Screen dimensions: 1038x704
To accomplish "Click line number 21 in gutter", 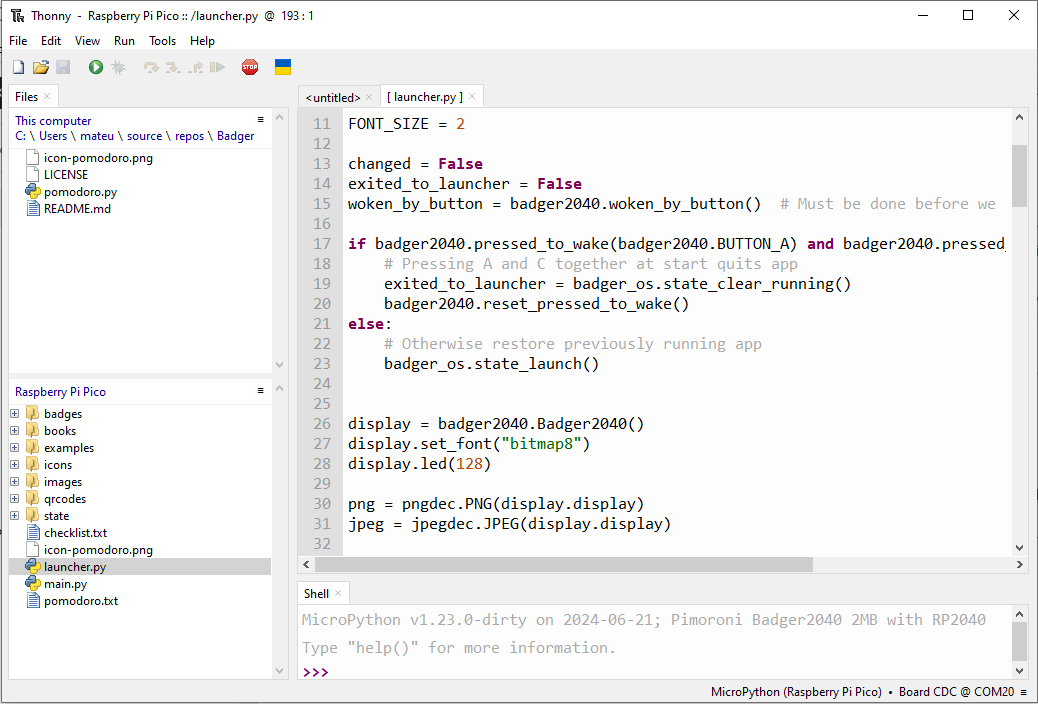I will 322,324.
